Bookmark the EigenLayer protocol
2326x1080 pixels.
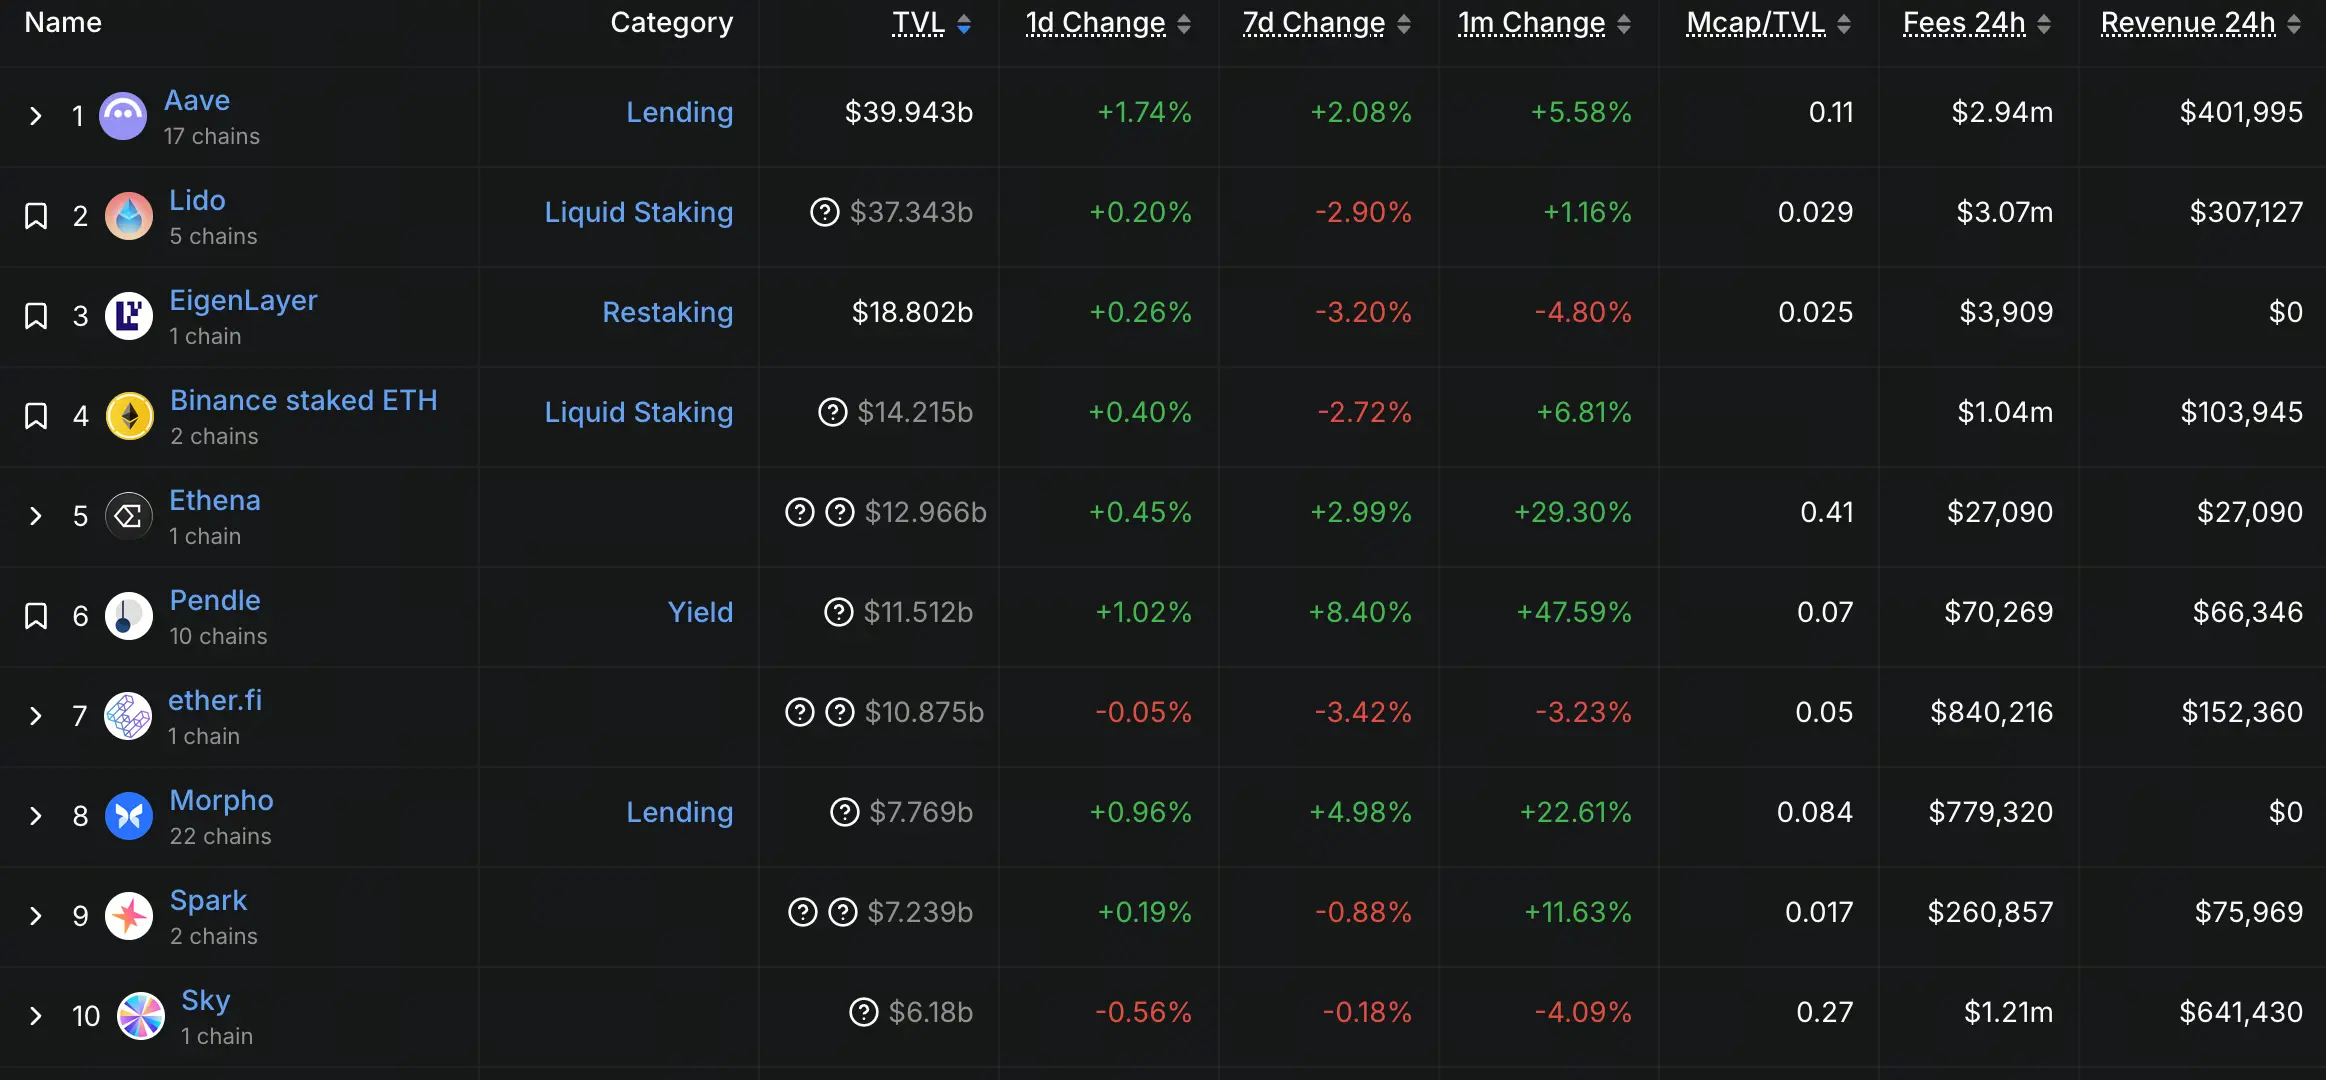click(36, 316)
